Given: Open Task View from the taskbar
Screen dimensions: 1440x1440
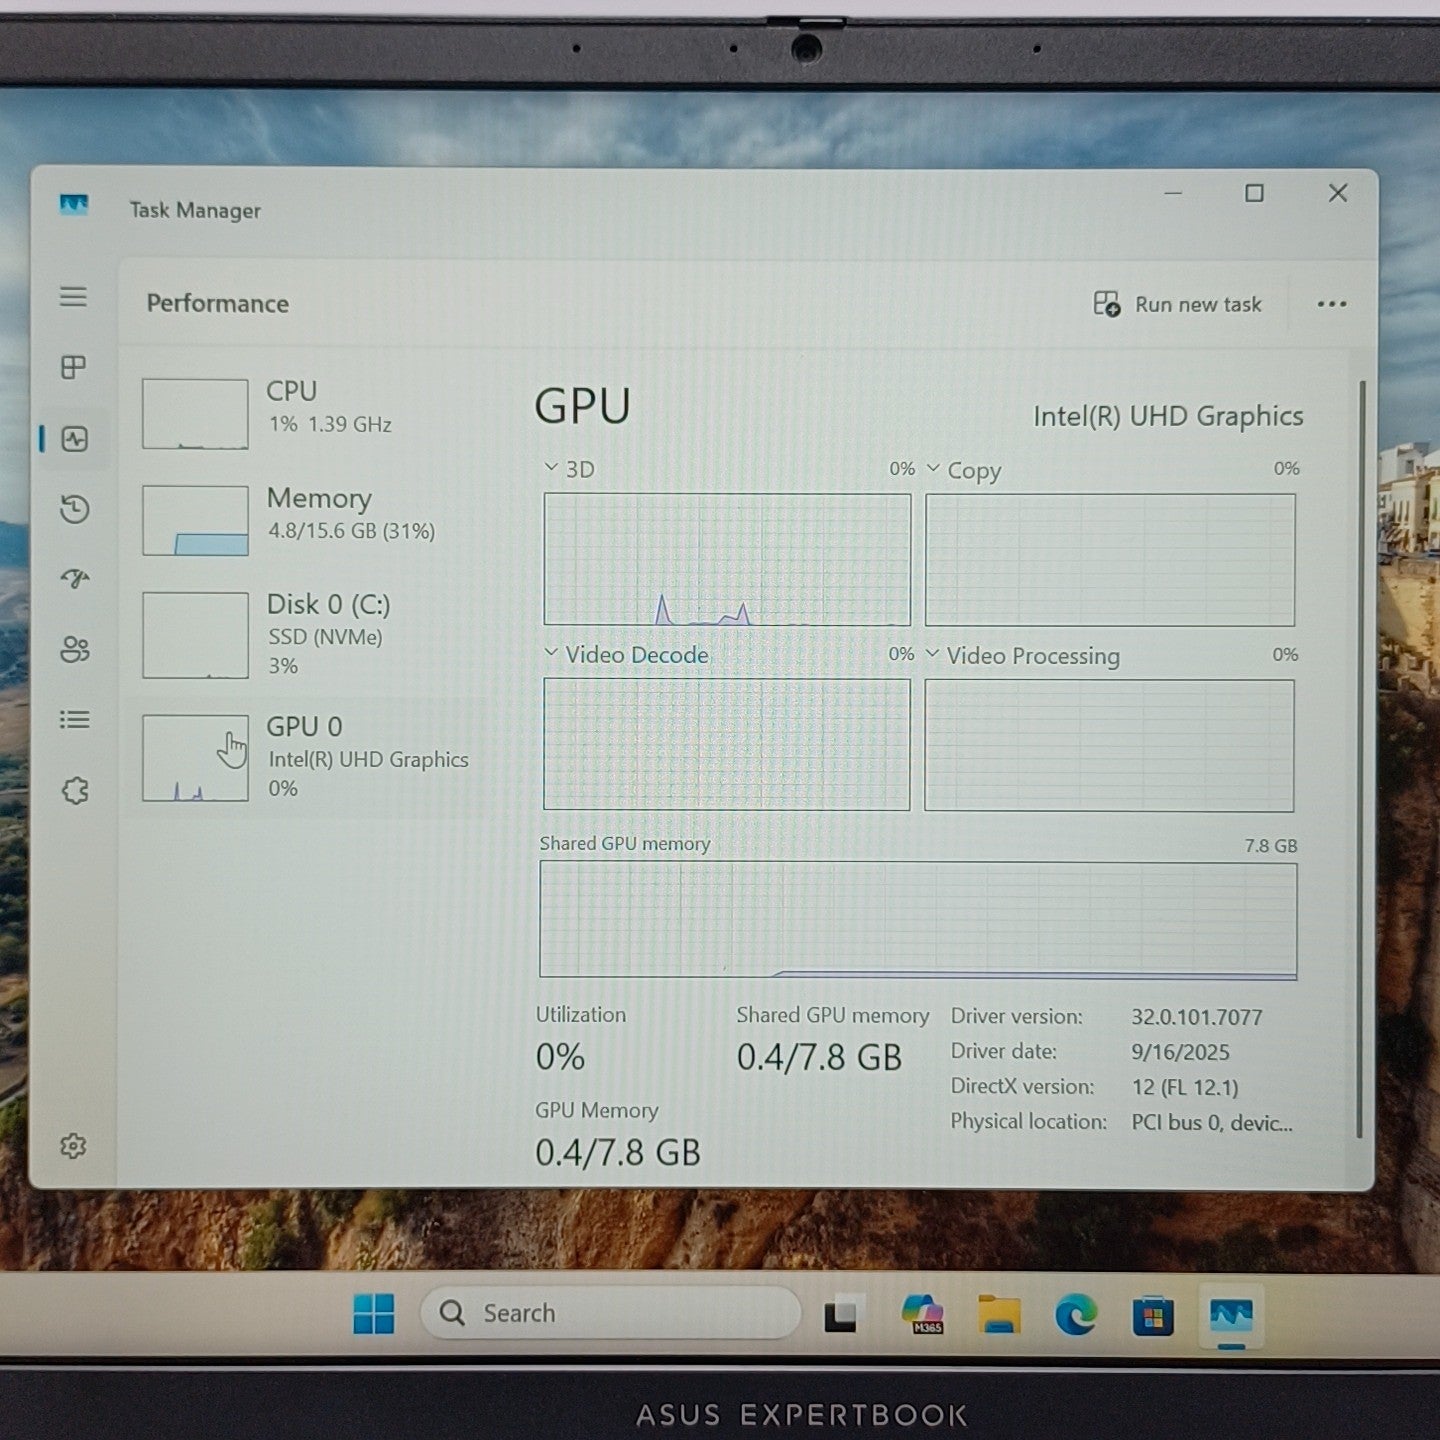Looking at the screenshot, I should 841,1315.
